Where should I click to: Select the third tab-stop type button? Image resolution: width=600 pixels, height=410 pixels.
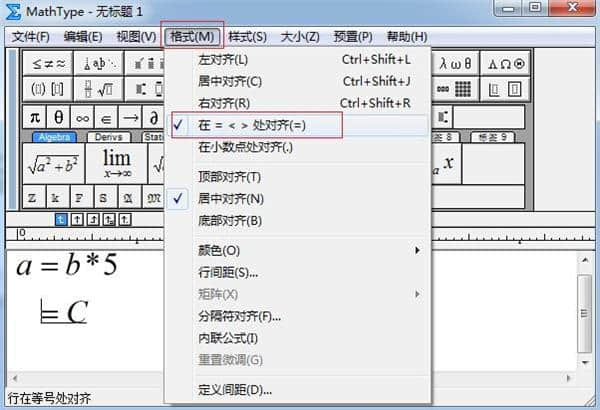[93, 219]
